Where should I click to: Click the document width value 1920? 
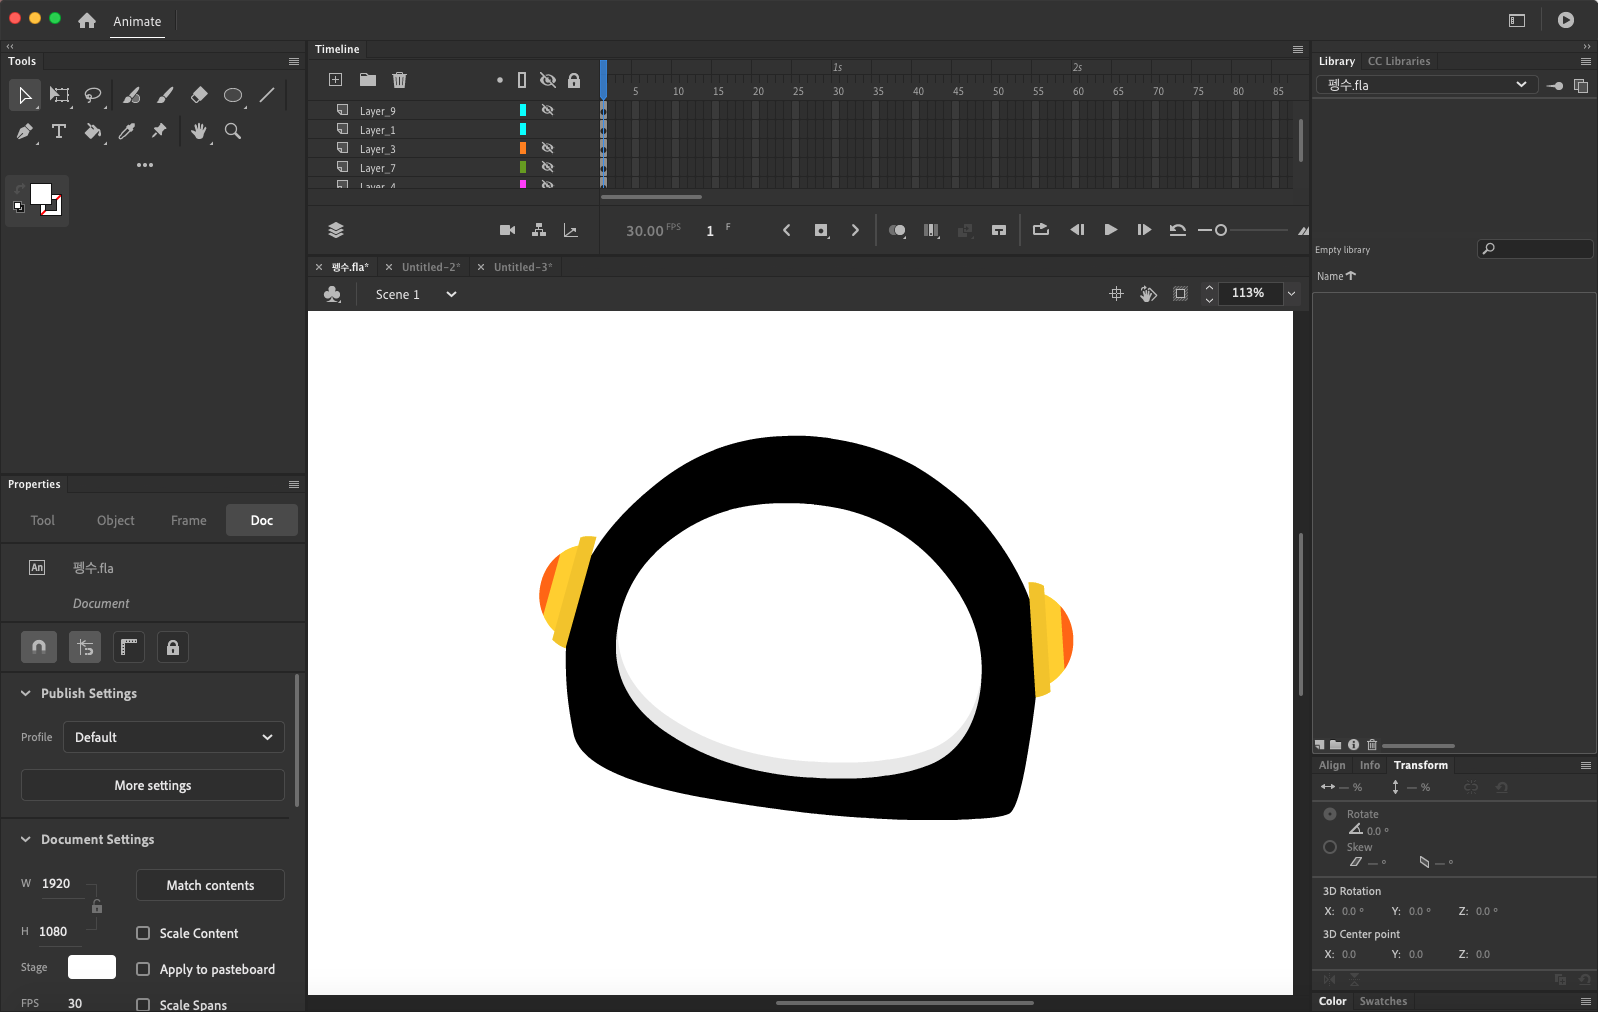56,883
